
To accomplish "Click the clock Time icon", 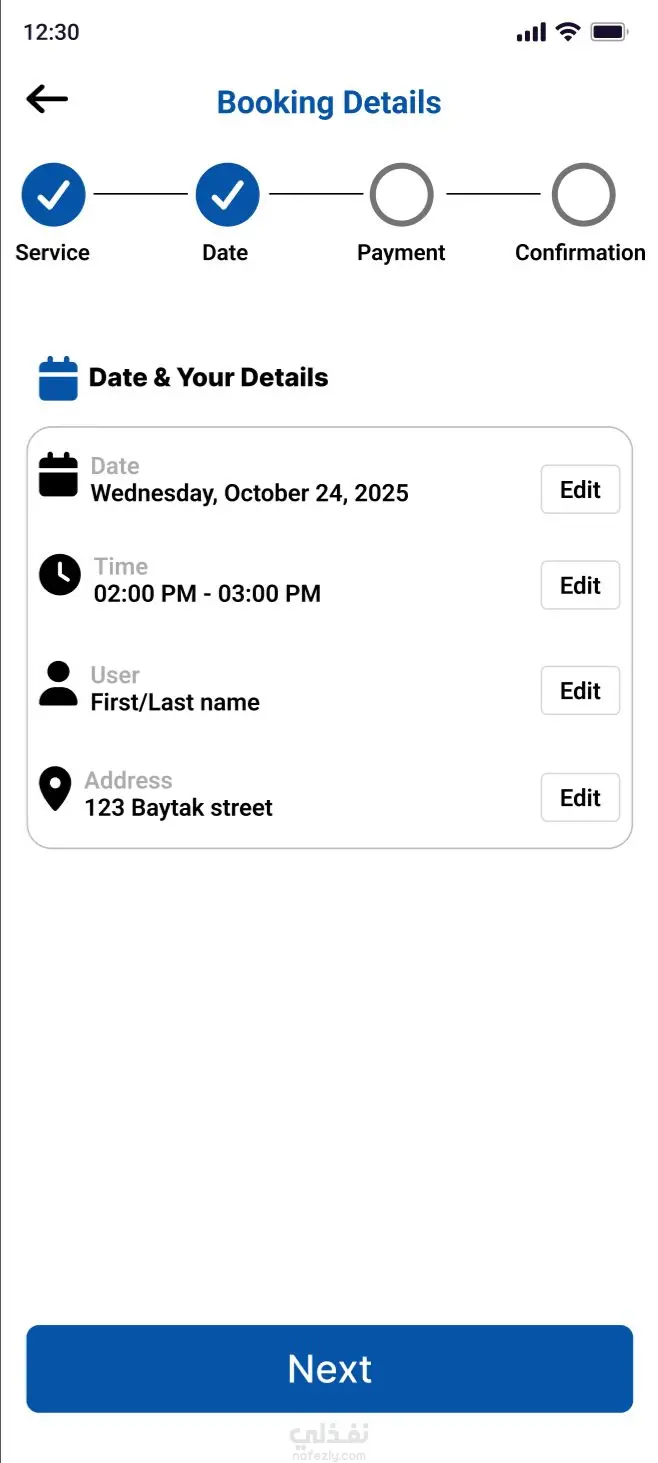I will pyautogui.click(x=59, y=575).
